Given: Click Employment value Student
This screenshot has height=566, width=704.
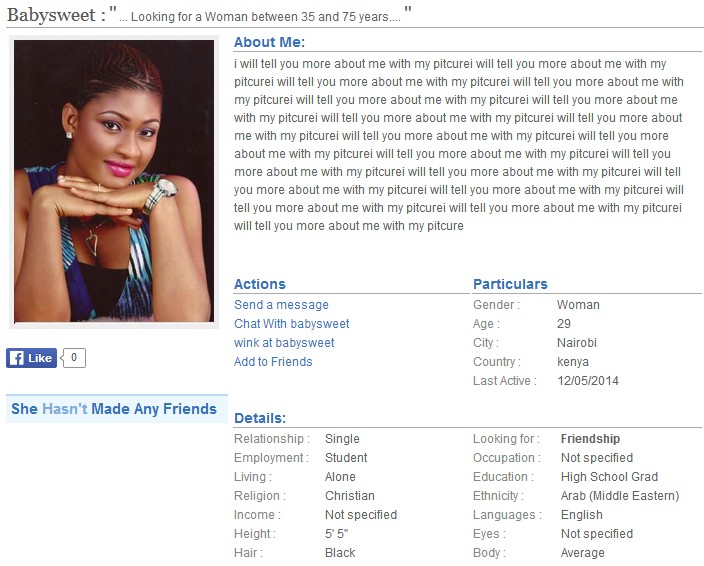Looking at the screenshot, I should pyautogui.click(x=346, y=458).
